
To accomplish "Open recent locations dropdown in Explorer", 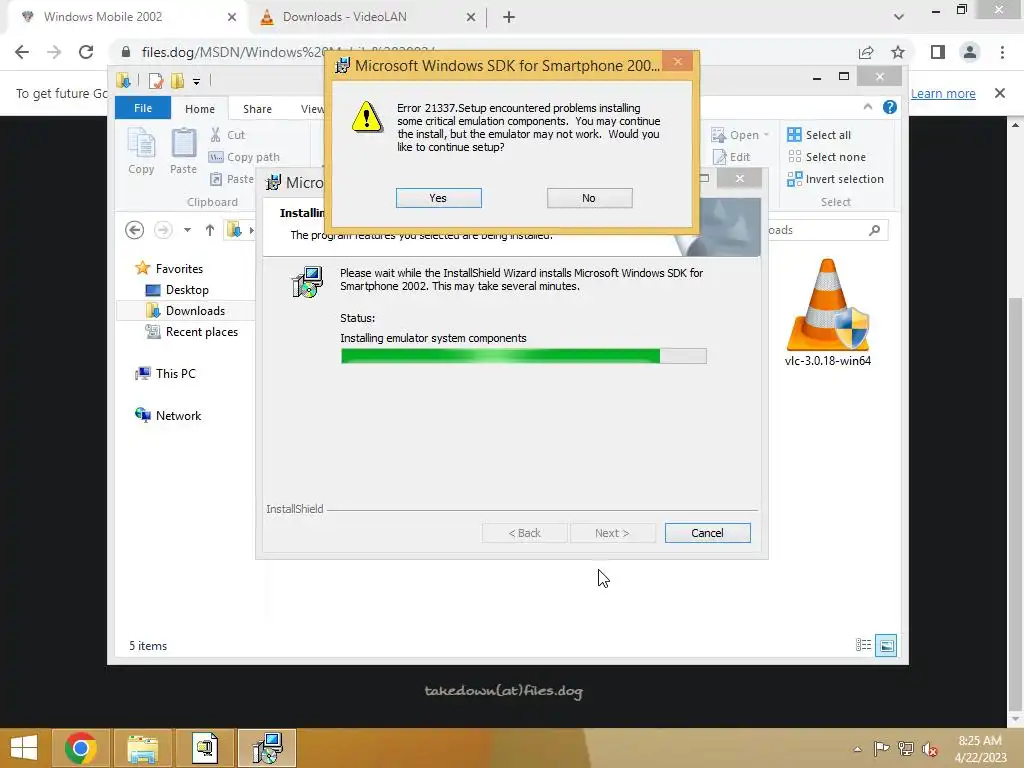I will tap(187, 230).
